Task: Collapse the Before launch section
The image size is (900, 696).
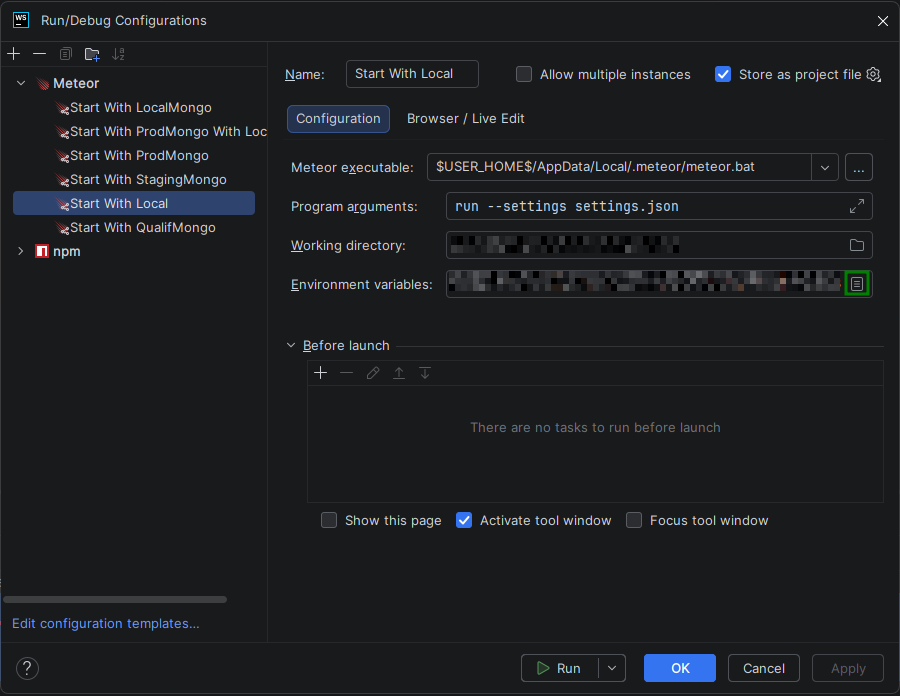Action: click(x=292, y=345)
